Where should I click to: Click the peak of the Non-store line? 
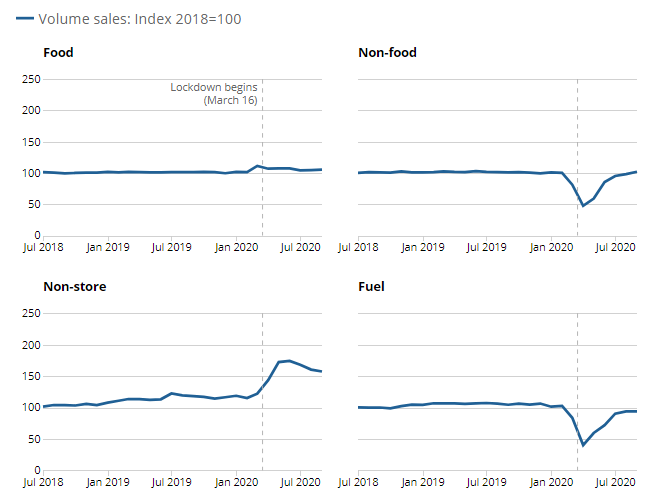click(x=289, y=360)
